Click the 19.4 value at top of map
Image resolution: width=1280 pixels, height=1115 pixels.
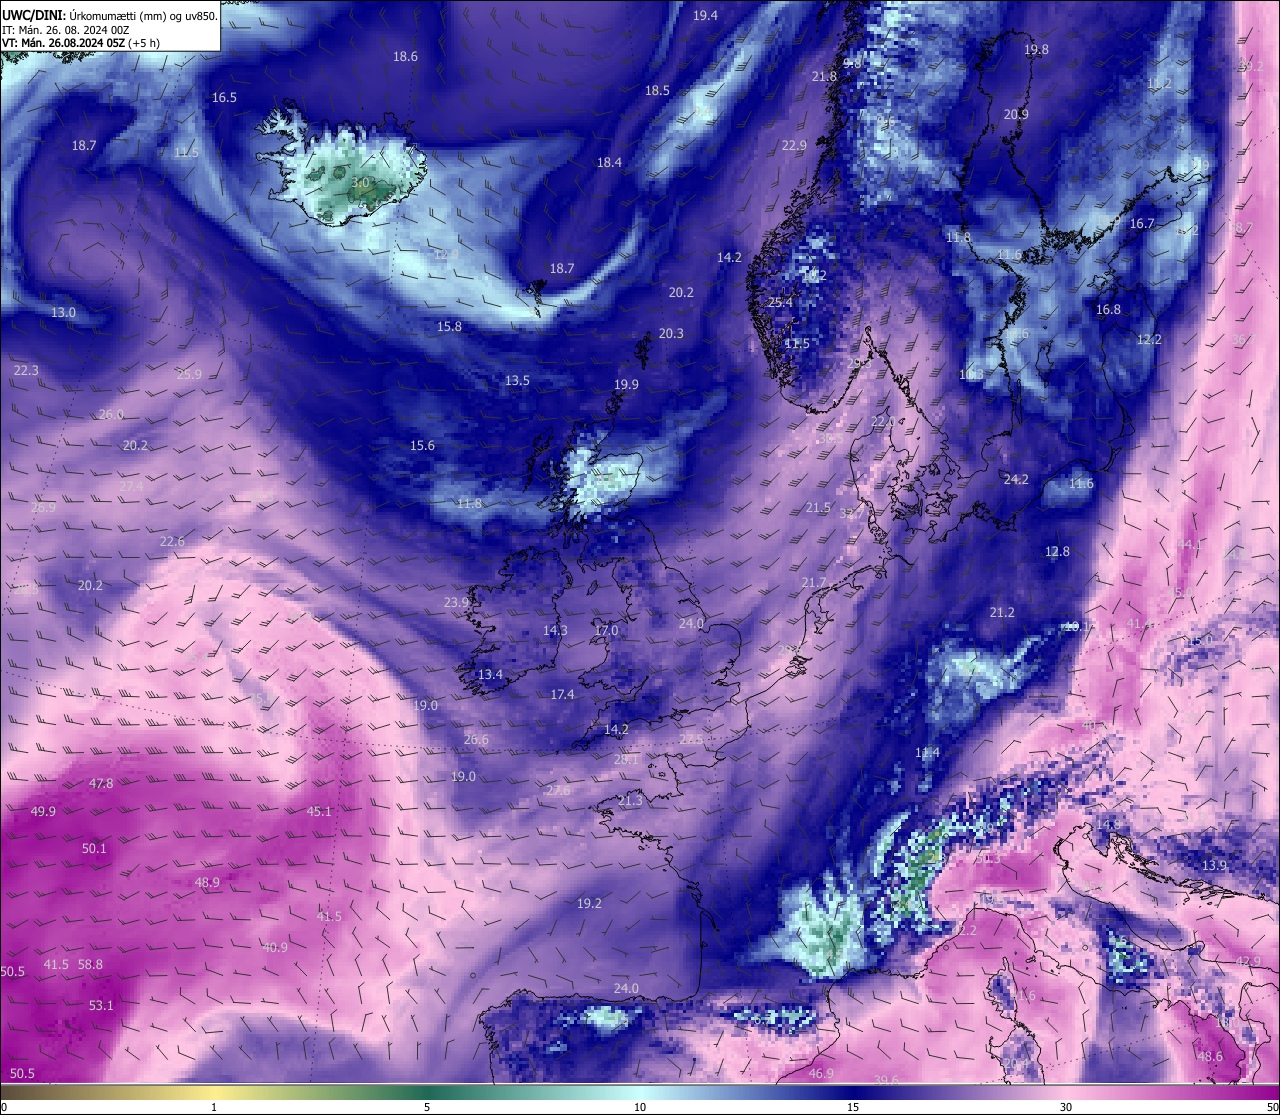(x=706, y=15)
